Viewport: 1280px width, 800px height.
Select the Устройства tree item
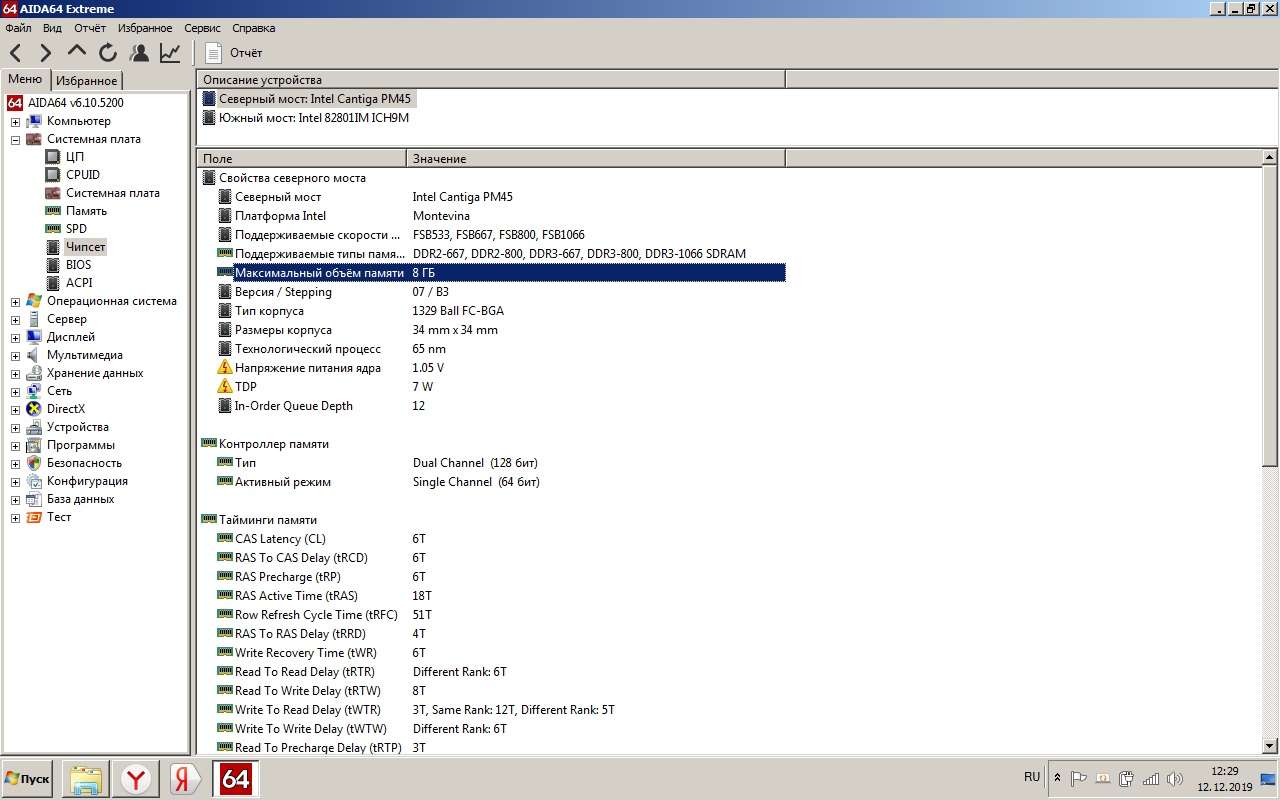click(x=77, y=427)
